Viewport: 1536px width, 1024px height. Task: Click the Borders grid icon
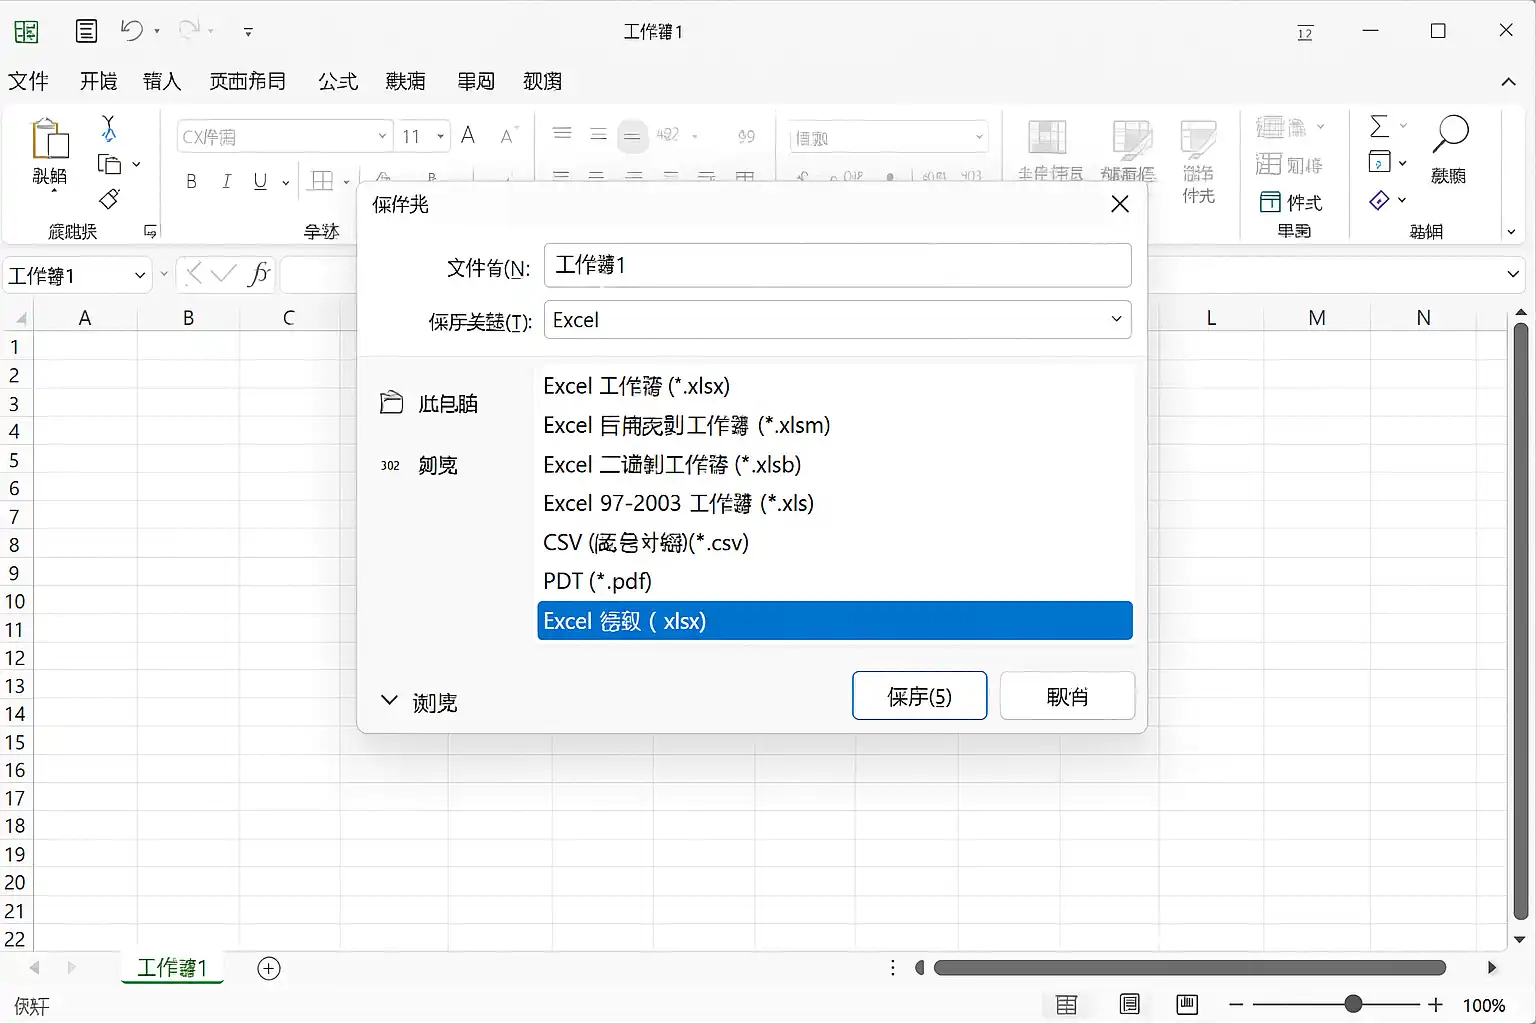tap(322, 181)
